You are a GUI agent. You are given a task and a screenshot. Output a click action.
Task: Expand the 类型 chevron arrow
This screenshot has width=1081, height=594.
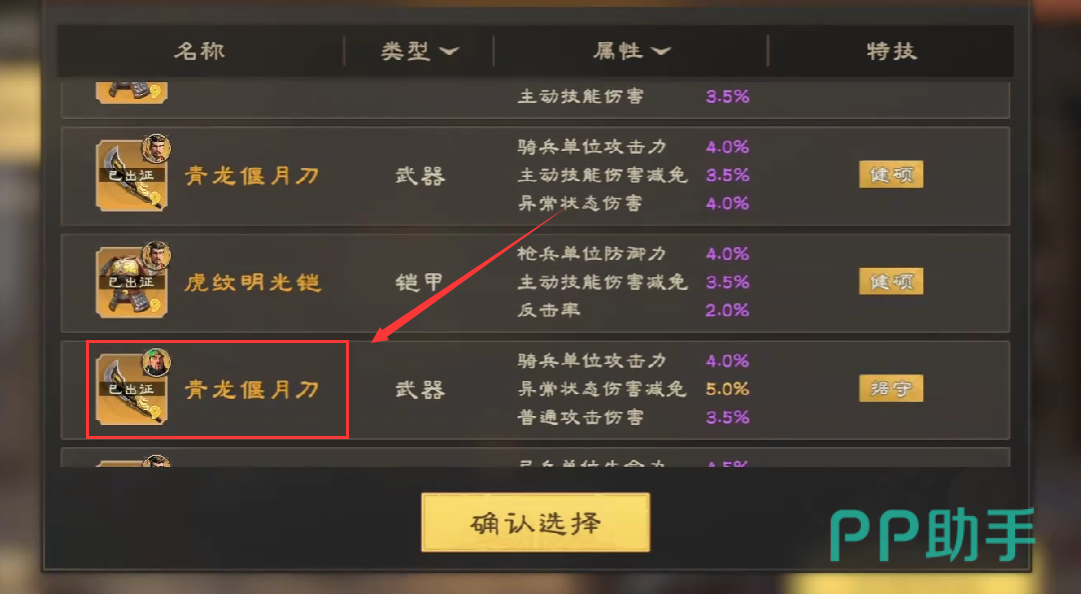[449, 52]
